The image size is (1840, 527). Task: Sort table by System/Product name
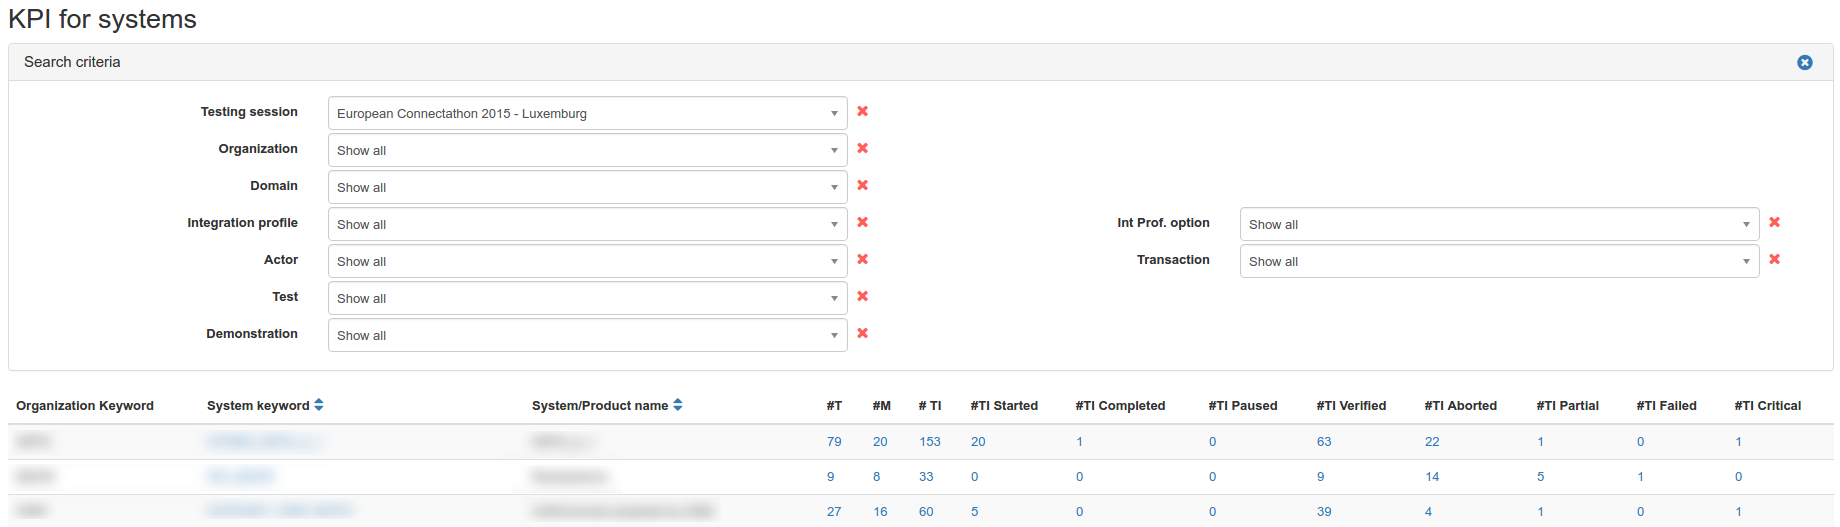[678, 405]
